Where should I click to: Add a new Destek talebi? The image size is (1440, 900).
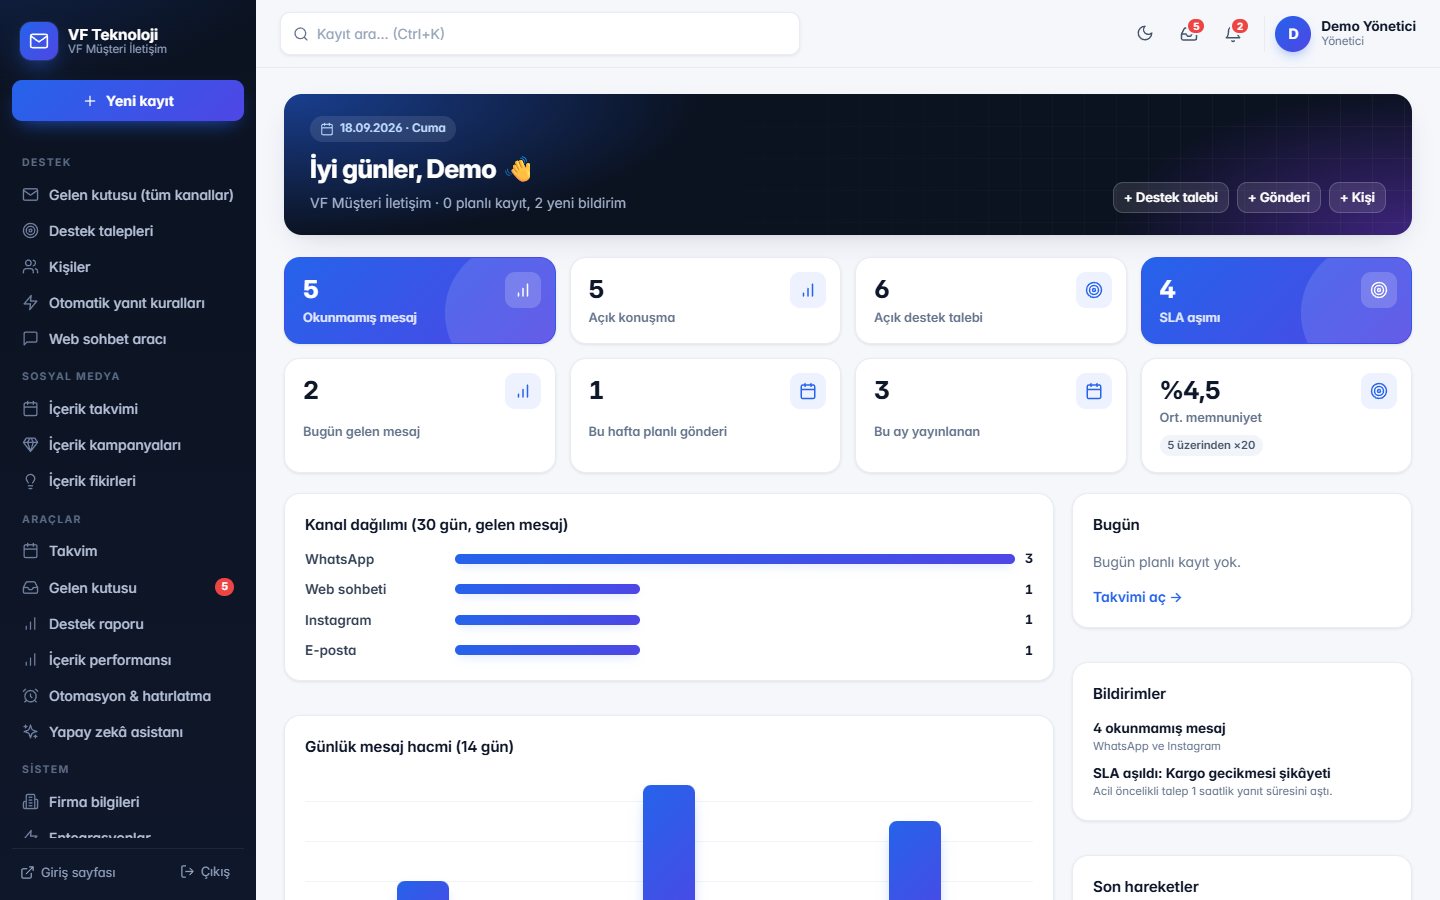pyautogui.click(x=1171, y=198)
